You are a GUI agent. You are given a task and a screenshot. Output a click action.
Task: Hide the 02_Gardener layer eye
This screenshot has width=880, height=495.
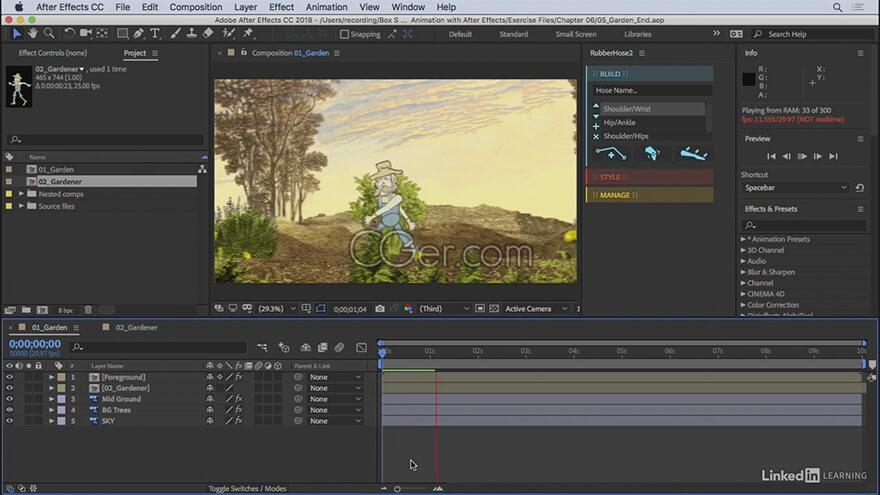[10, 388]
